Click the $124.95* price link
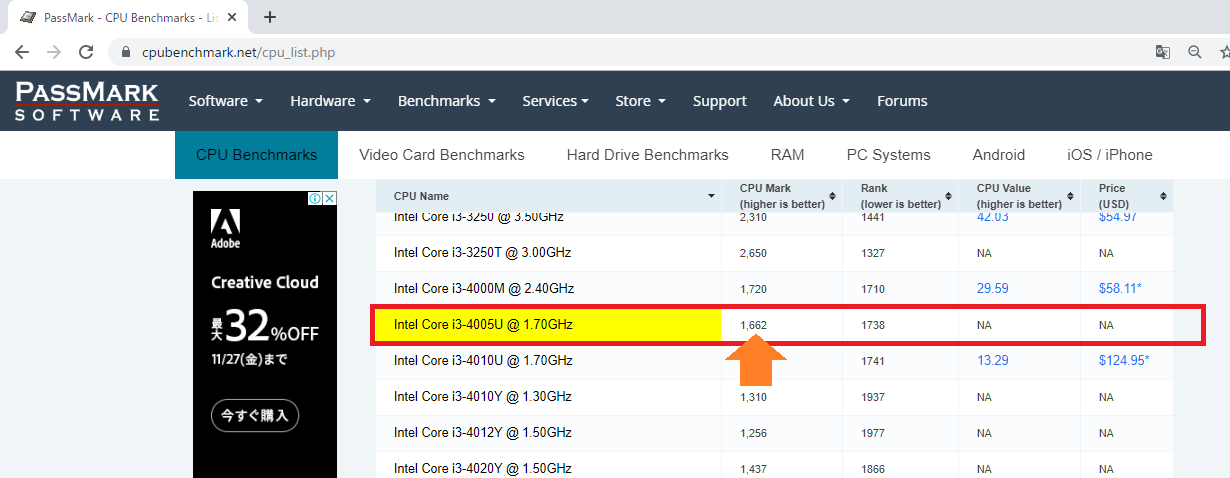 pyautogui.click(x=1124, y=361)
